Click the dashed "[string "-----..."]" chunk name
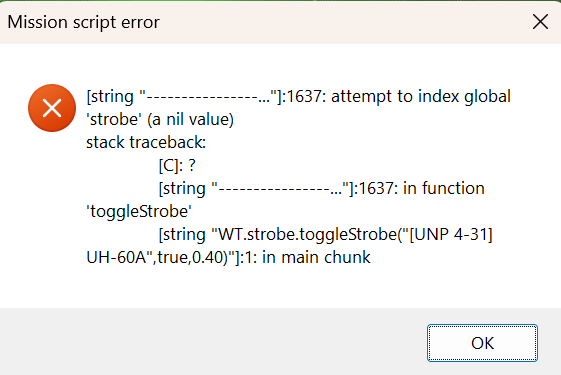Screen dimensions: 561x375 [x=185, y=97]
